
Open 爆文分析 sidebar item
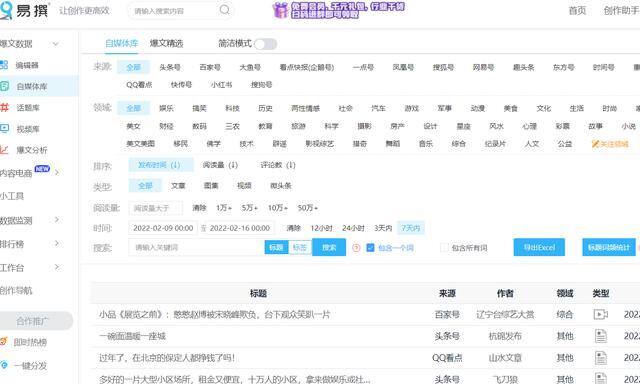click(x=31, y=150)
